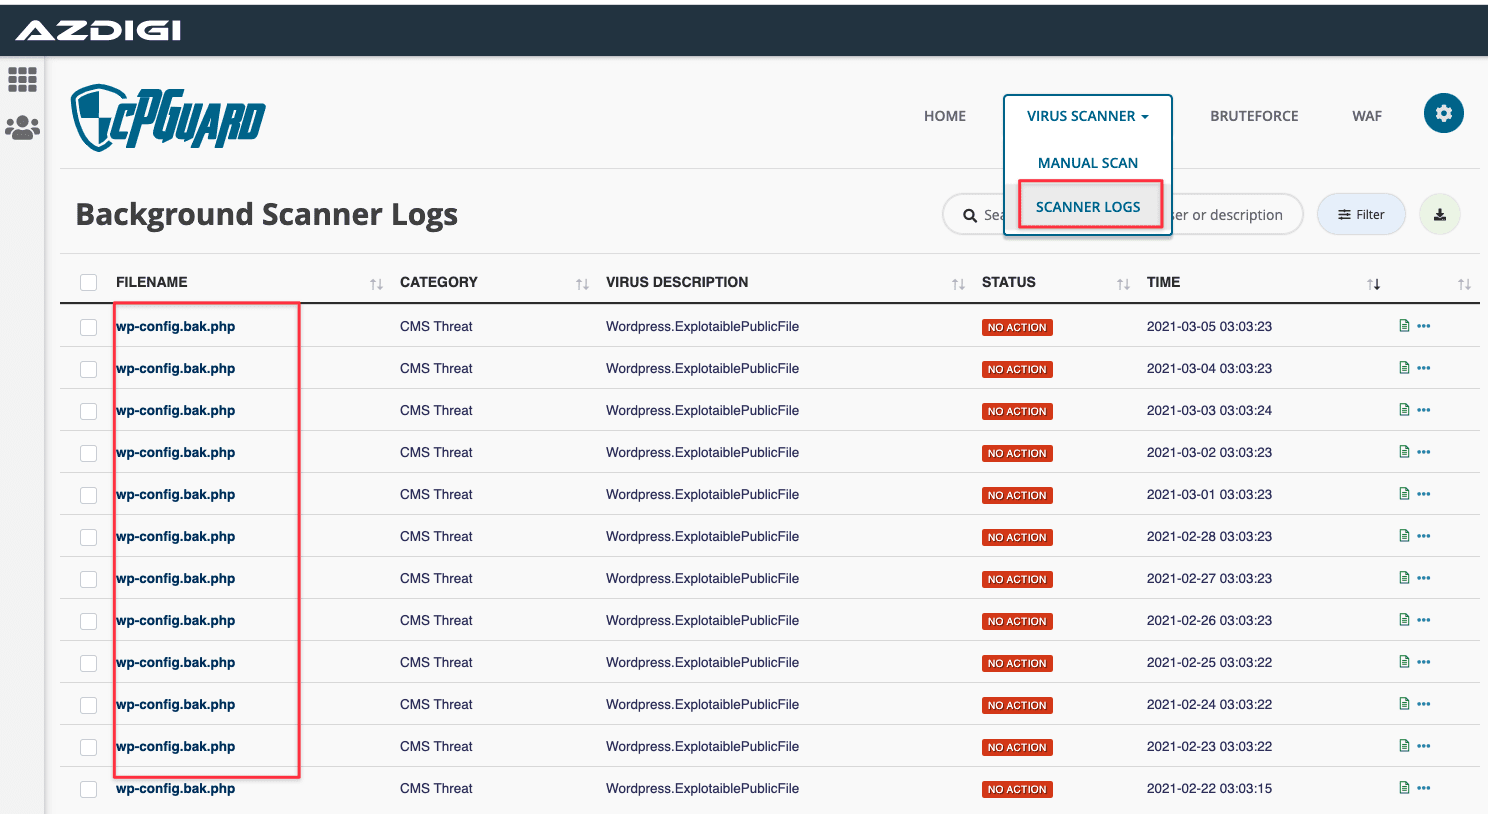Image resolution: width=1488 pixels, height=814 pixels.
Task: Click the cPGuard logo
Action: pyautogui.click(x=168, y=118)
